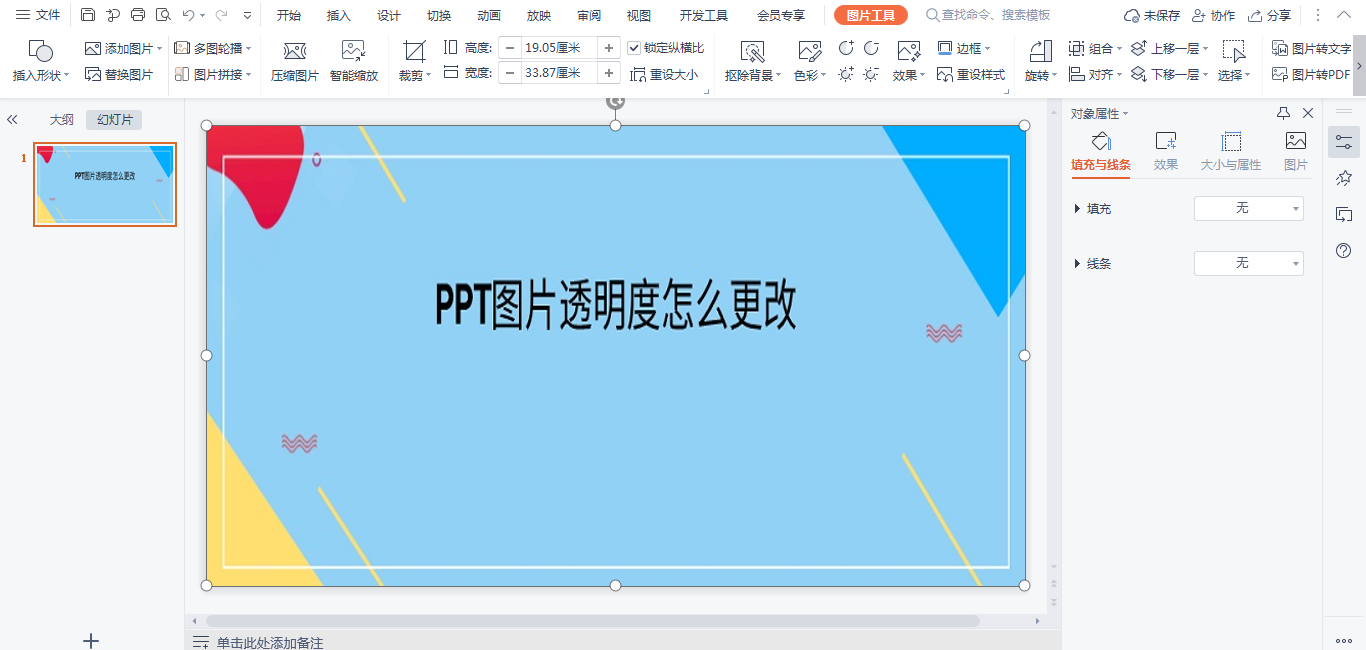Switch to the 图片 properties tab
1366x650 pixels.
click(x=1296, y=152)
